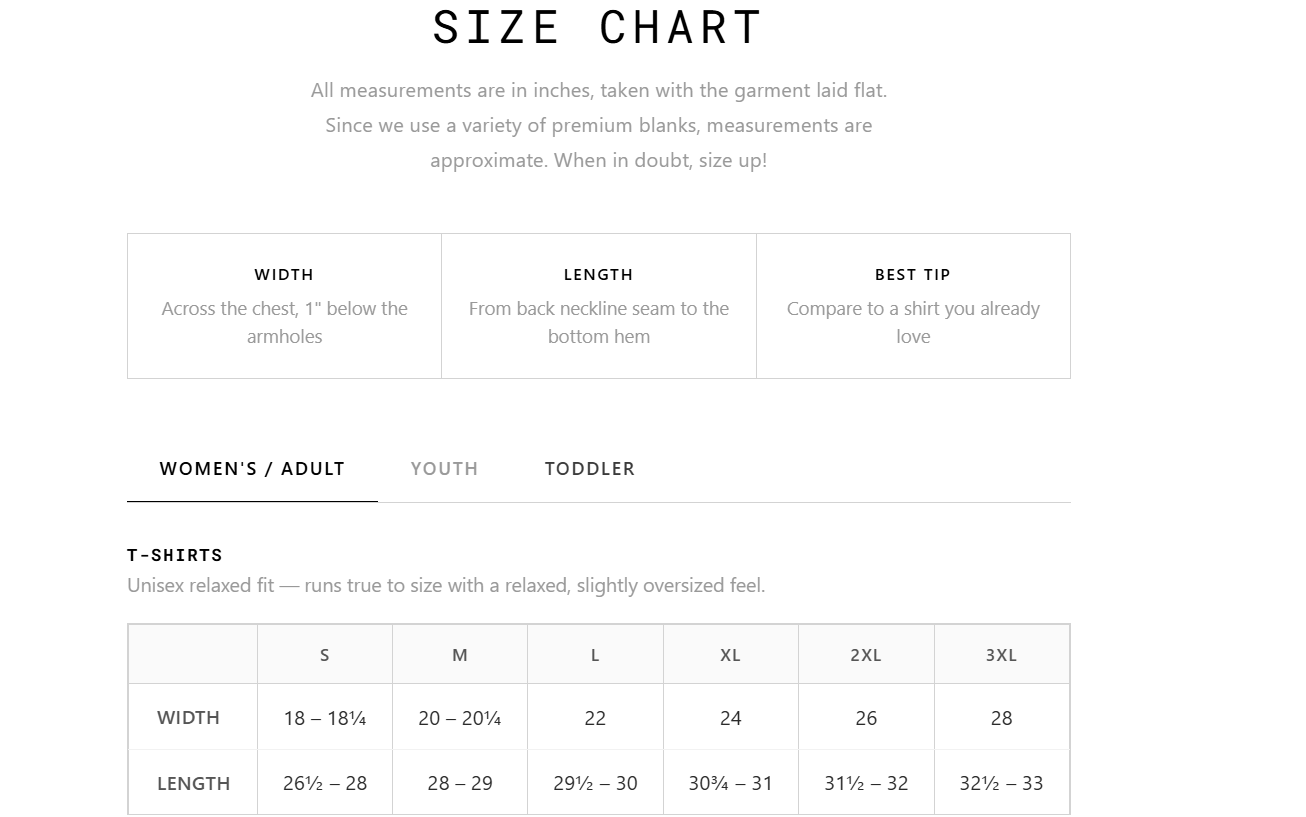Click the 3XL width value 28
The image size is (1306, 817).
tap(1002, 718)
